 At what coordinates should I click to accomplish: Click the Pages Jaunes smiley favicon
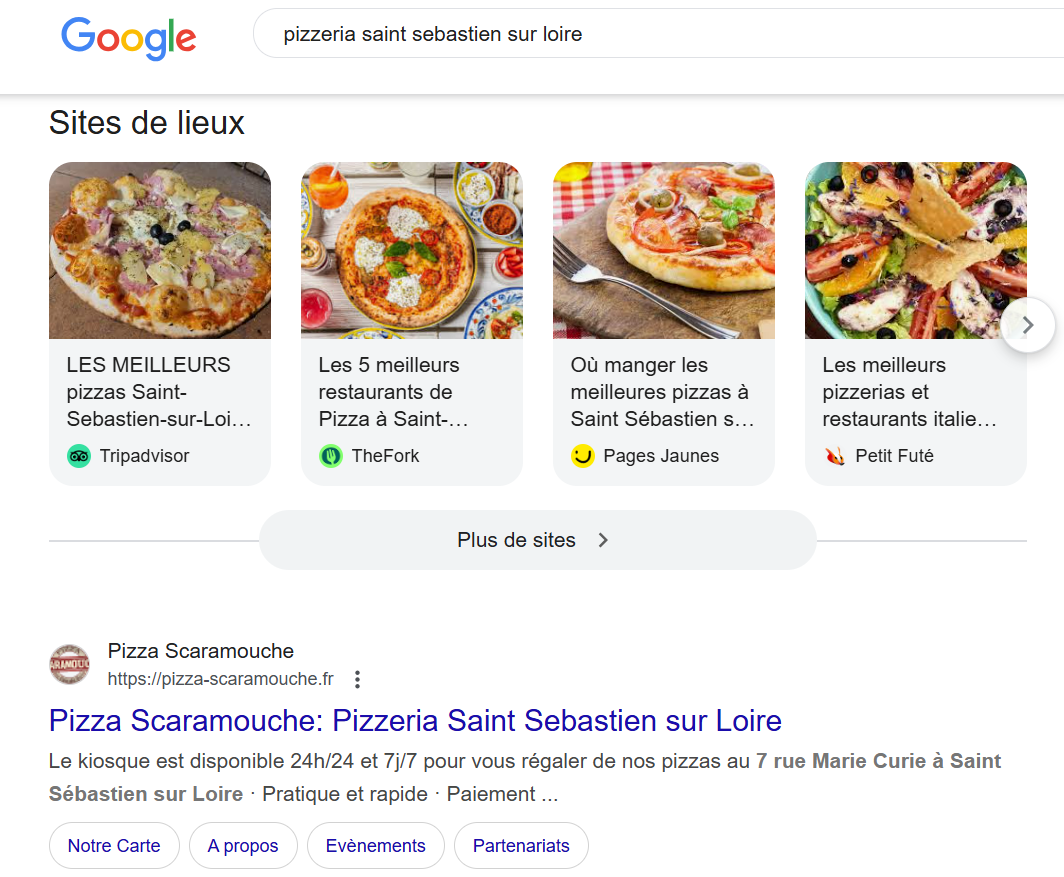click(x=581, y=456)
